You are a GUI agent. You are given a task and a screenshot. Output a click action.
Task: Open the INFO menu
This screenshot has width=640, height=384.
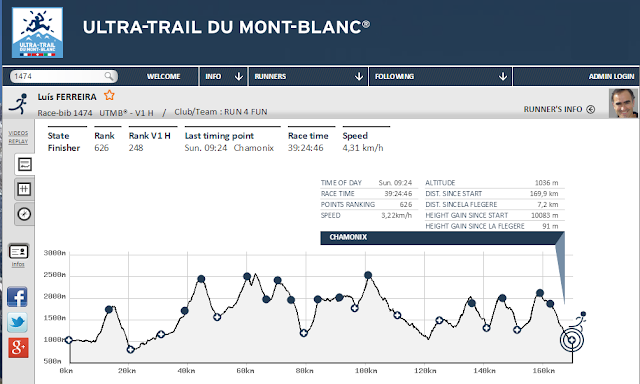pos(213,76)
